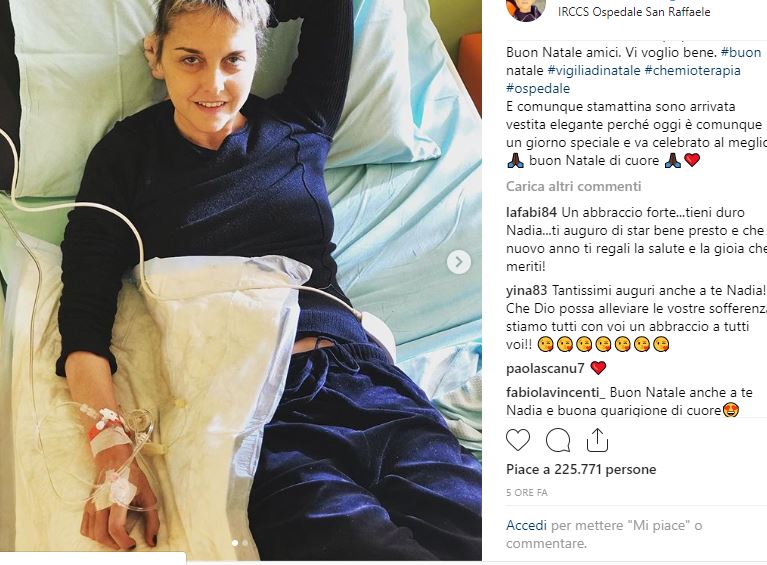Screen dimensions: 767x565
Task: Open IRCCS Ospedale San Raffaele location
Action: (634, 12)
